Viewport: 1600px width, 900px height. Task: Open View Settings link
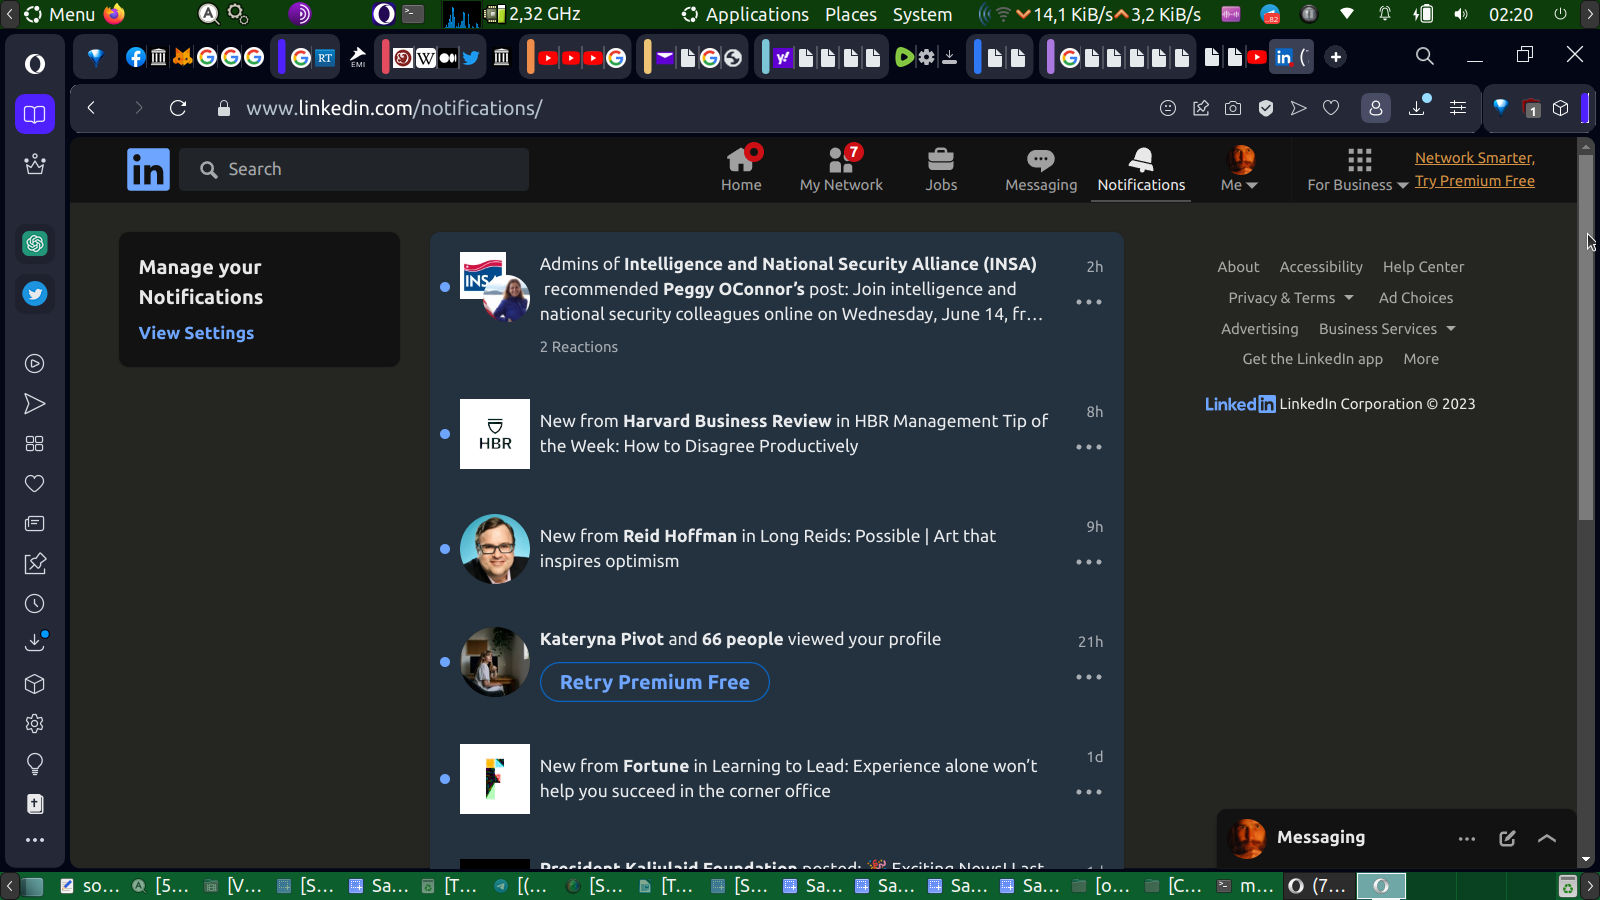pos(196,333)
